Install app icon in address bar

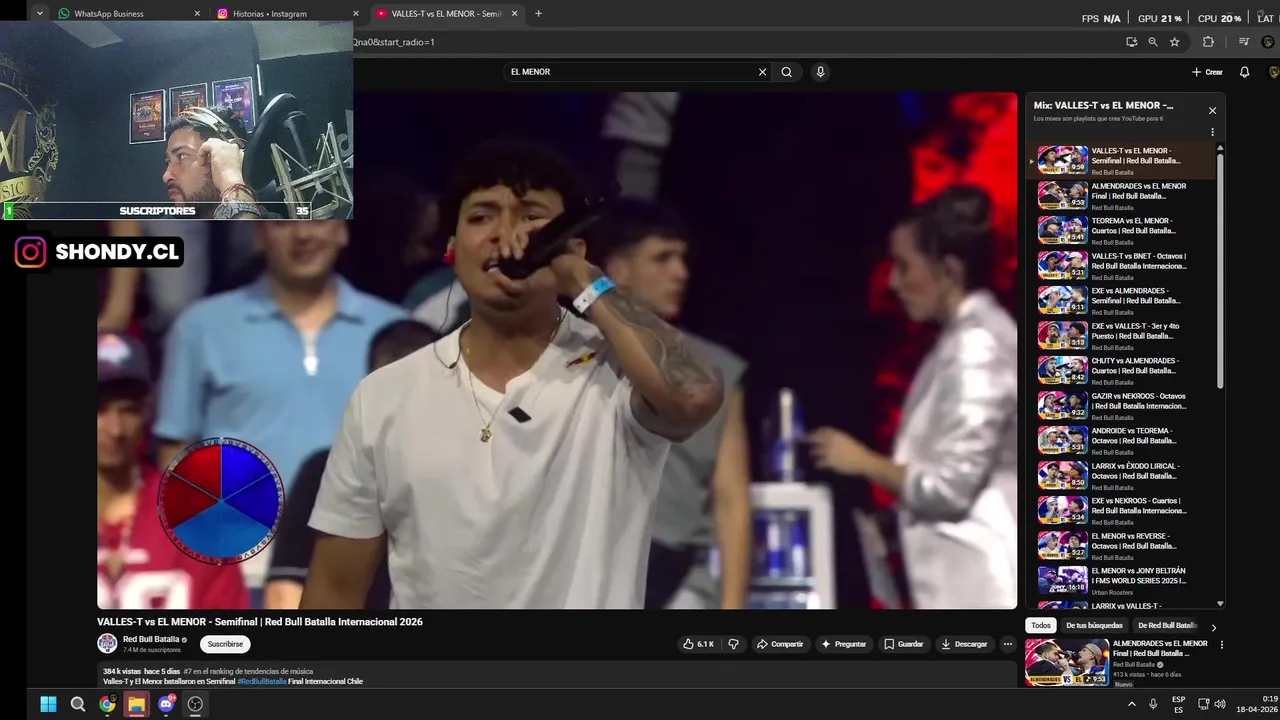click(x=1131, y=42)
